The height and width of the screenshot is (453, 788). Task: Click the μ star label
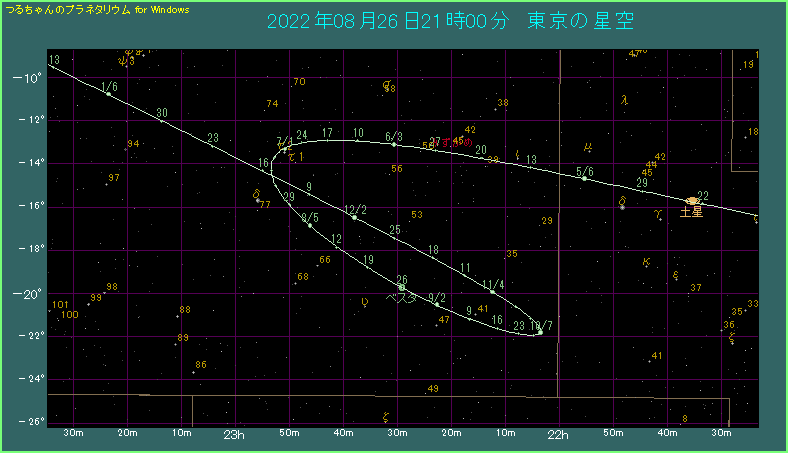point(588,148)
